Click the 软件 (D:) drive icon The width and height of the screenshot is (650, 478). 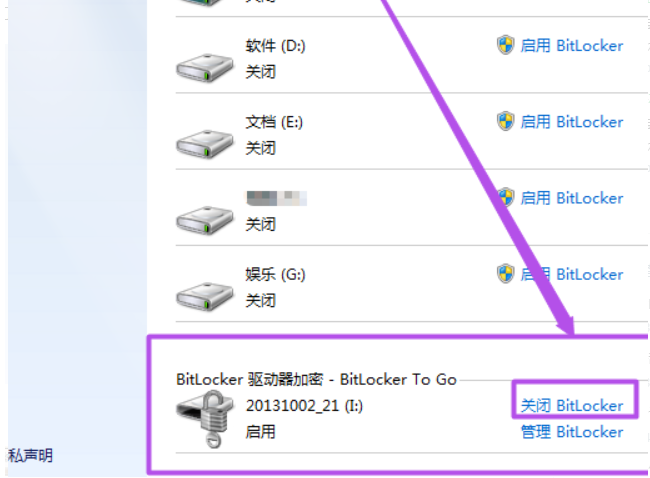pyautogui.click(x=204, y=68)
